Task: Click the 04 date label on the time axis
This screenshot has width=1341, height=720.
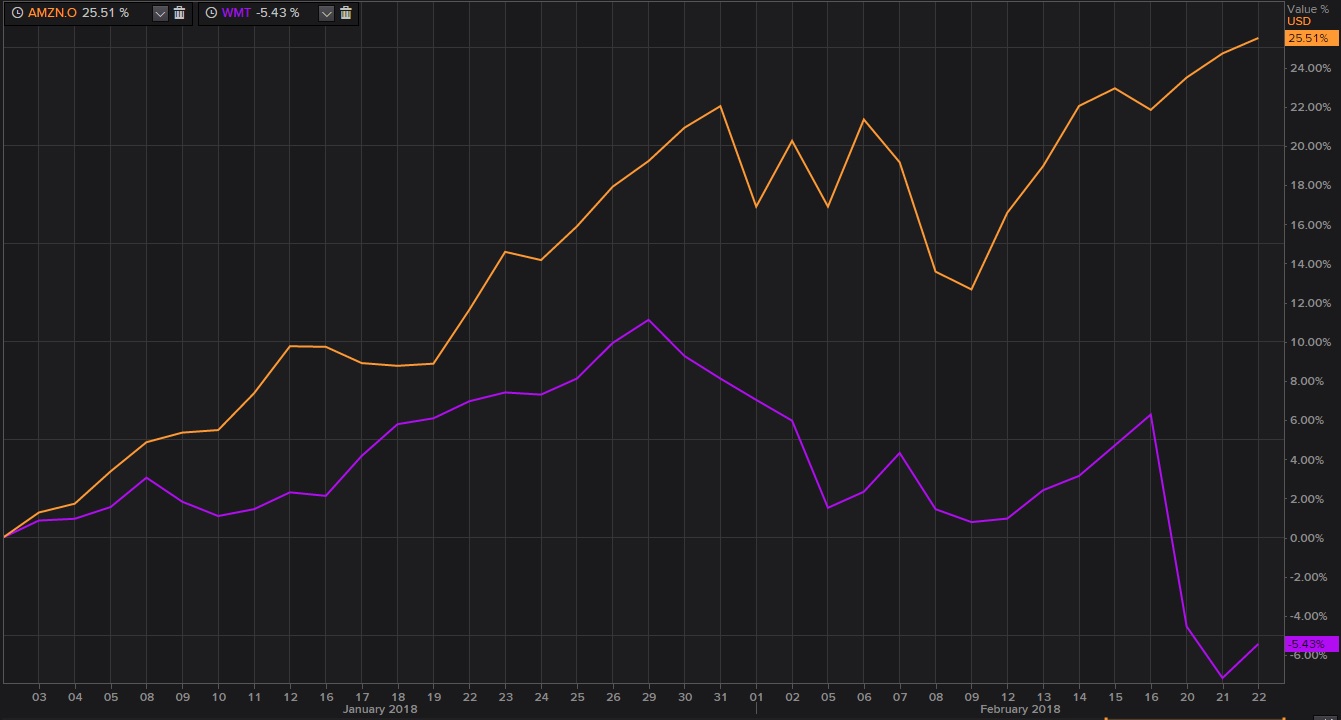Action: [76, 696]
